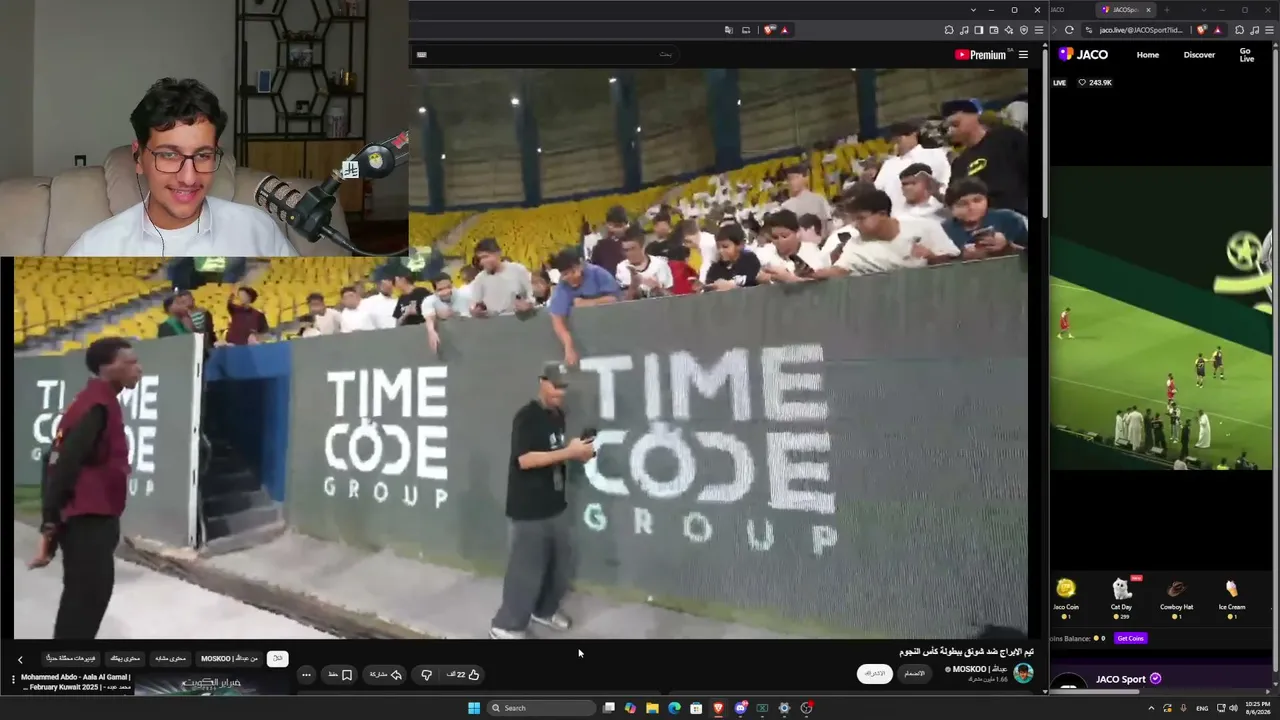Show hidden system tray icons chevron
The width and height of the screenshot is (1280, 720).
click(x=1151, y=708)
